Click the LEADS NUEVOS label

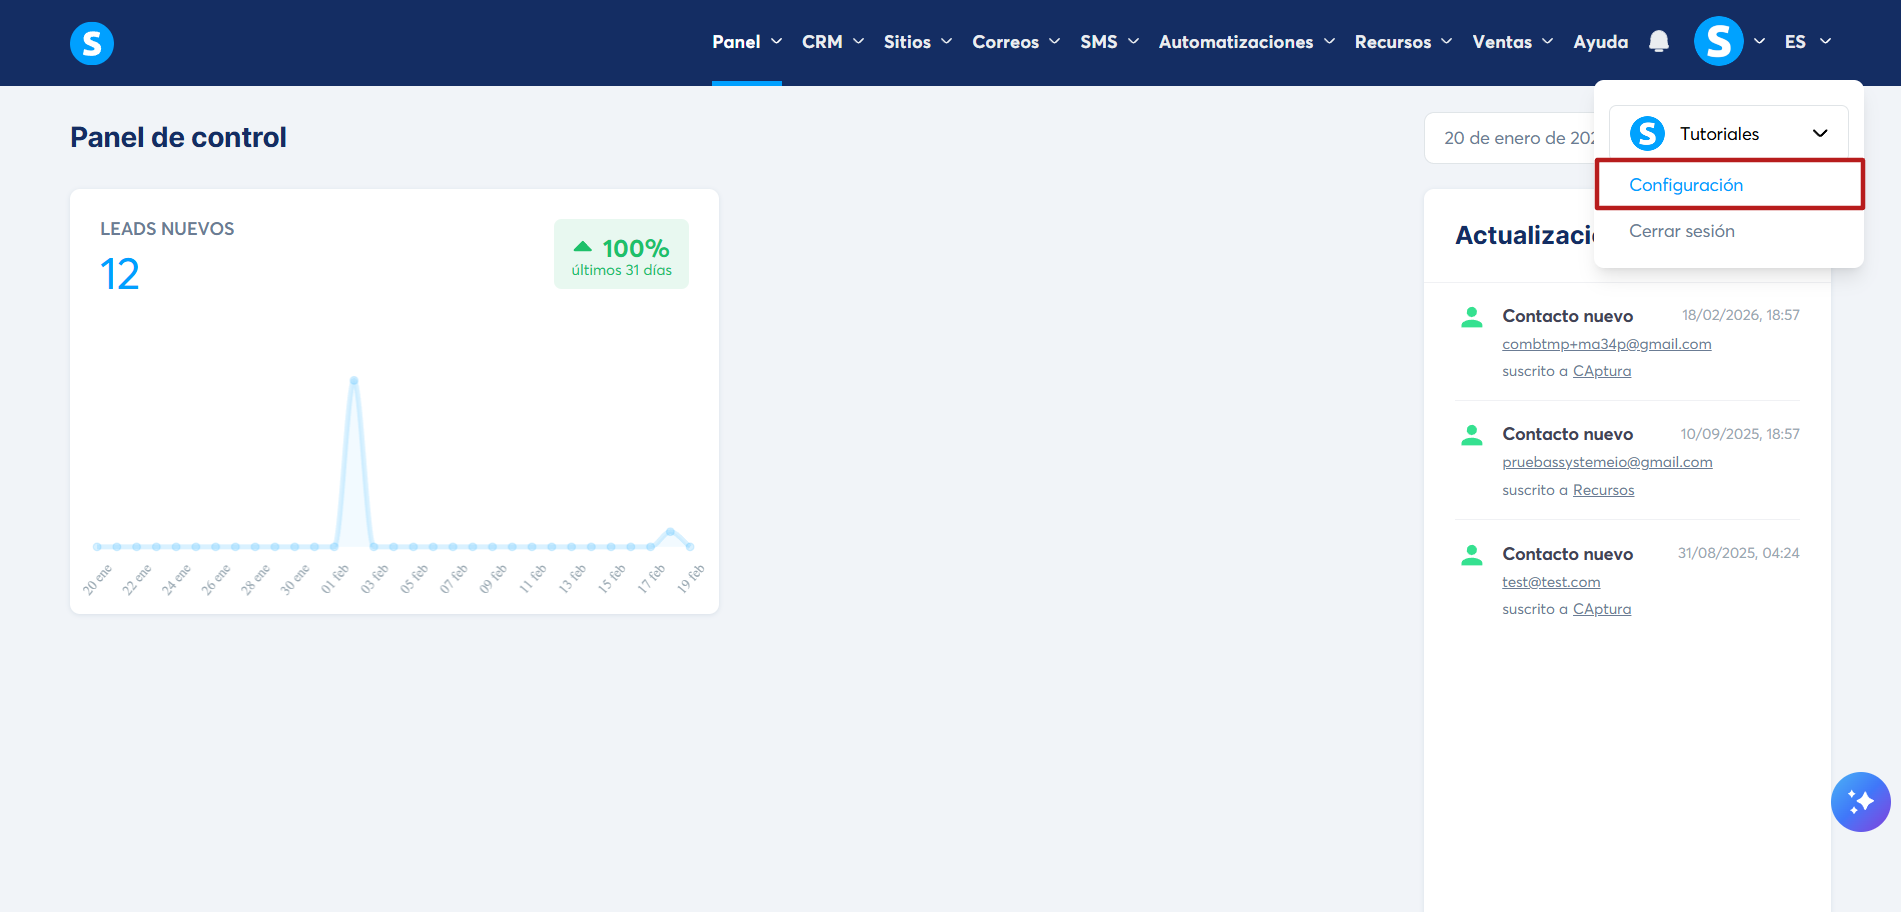(167, 229)
